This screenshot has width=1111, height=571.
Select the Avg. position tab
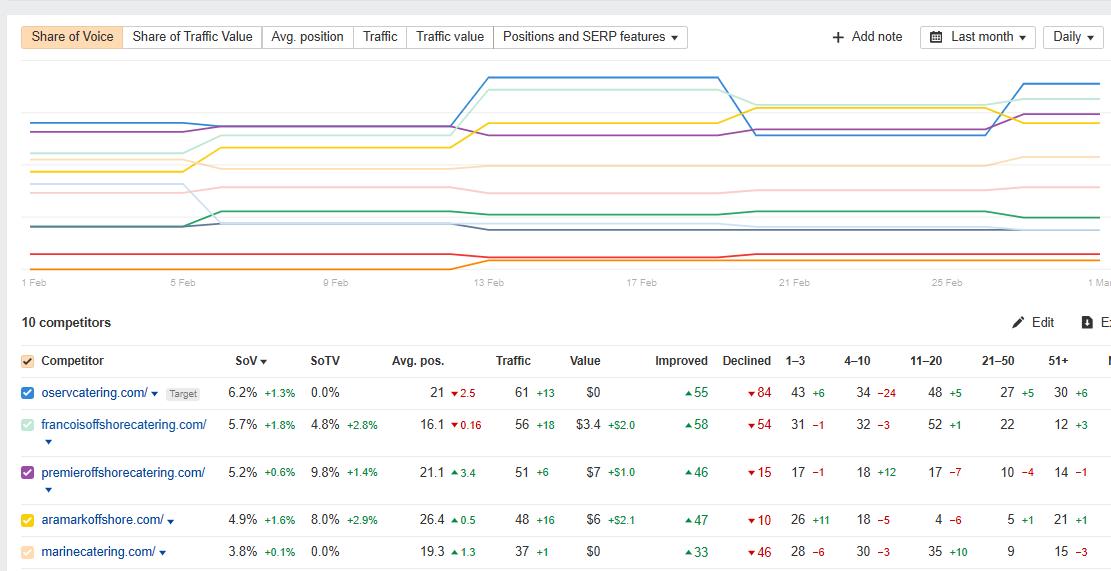[x=307, y=37]
